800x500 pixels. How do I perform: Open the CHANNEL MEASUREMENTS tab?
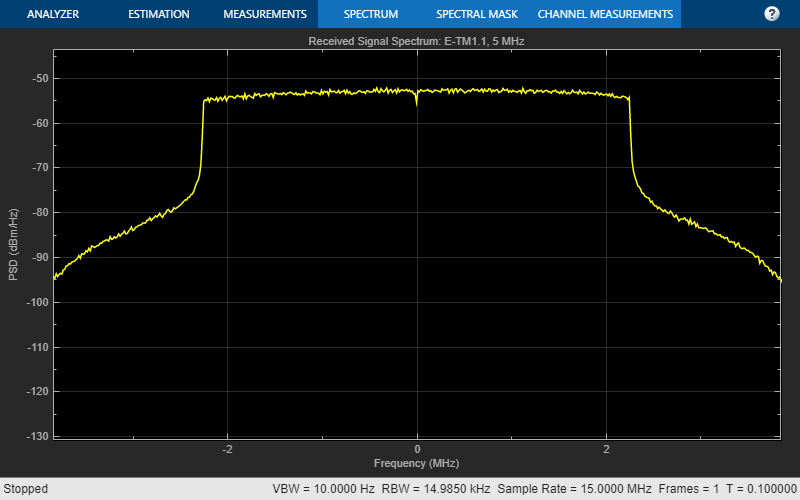[x=605, y=14]
